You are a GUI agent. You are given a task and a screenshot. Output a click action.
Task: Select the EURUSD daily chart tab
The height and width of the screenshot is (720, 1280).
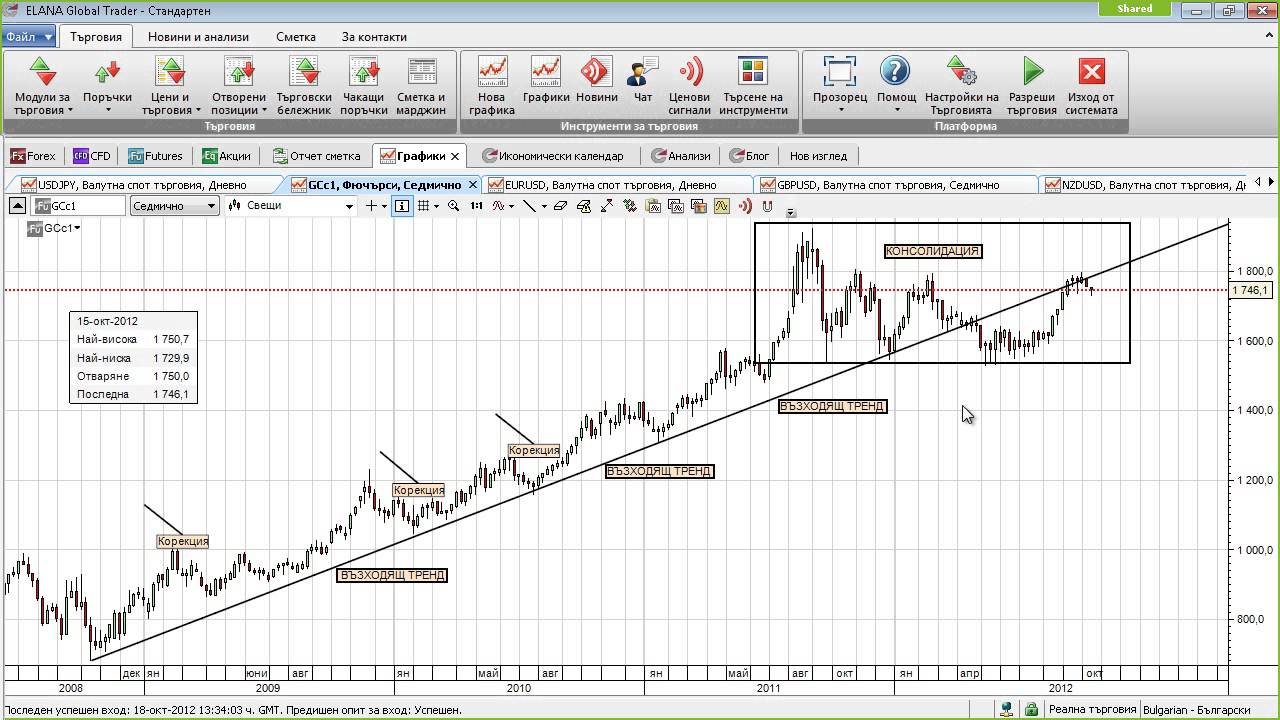[611, 185]
